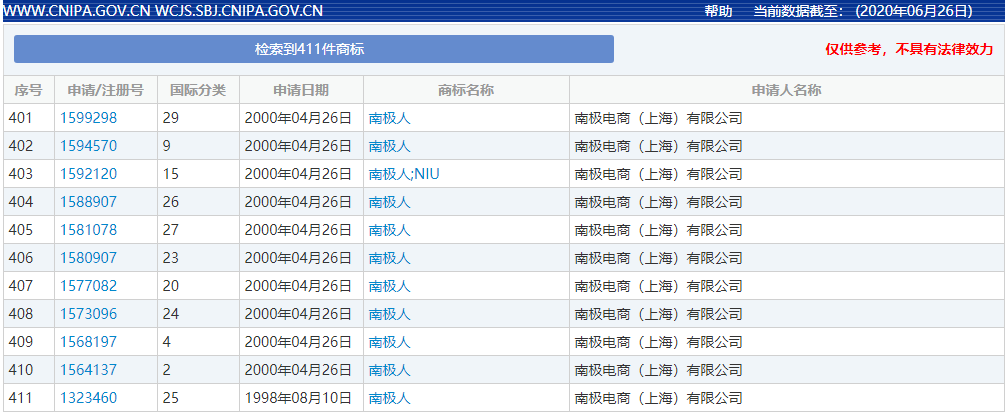The height and width of the screenshot is (415, 1007).
Task: Open trademark name 南极人 in row 402
Action: (x=390, y=146)
